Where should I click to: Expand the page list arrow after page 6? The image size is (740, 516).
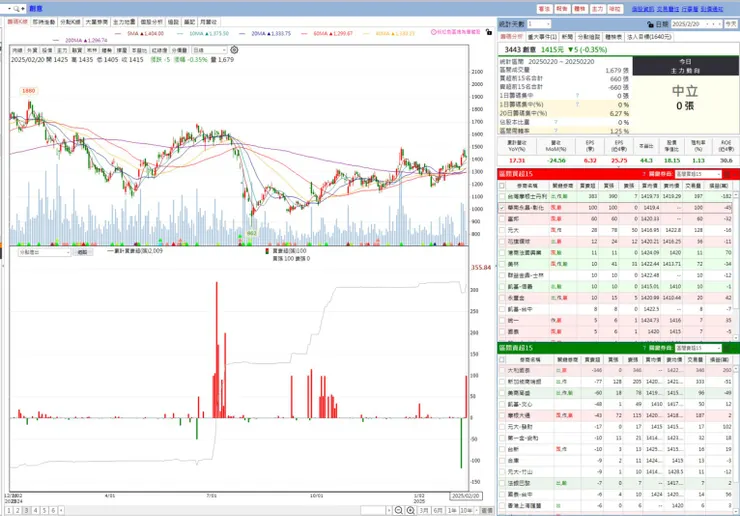(x=61, y=510)
